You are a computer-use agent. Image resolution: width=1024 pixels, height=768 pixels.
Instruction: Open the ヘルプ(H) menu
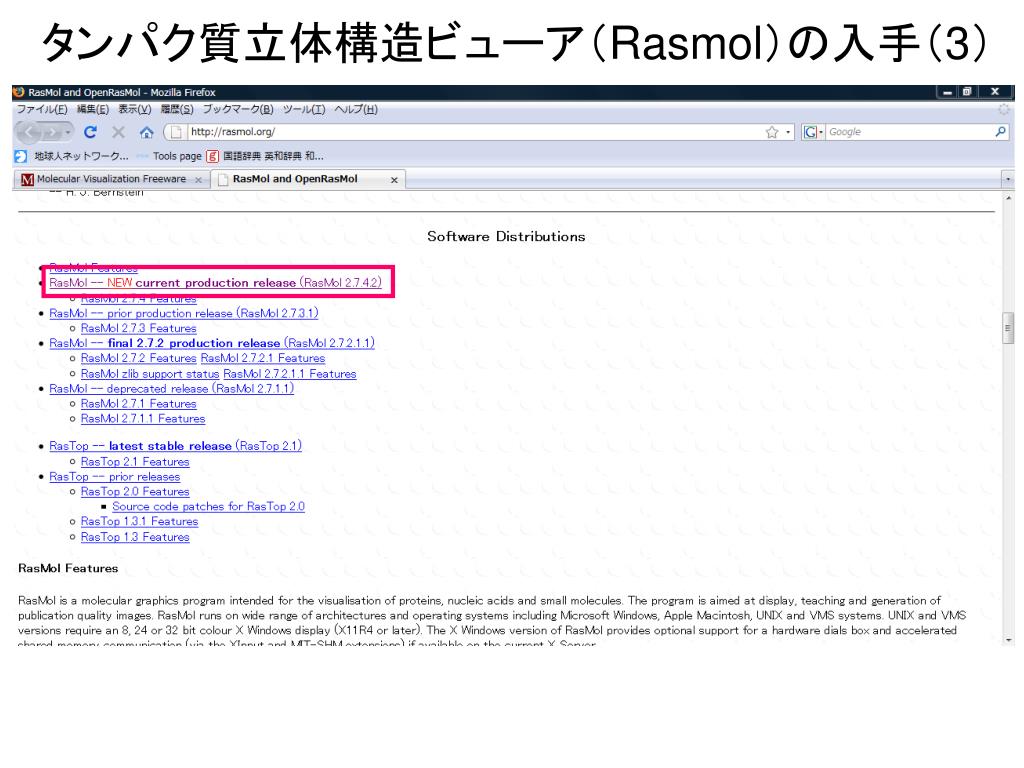click(x=356, y=109)
